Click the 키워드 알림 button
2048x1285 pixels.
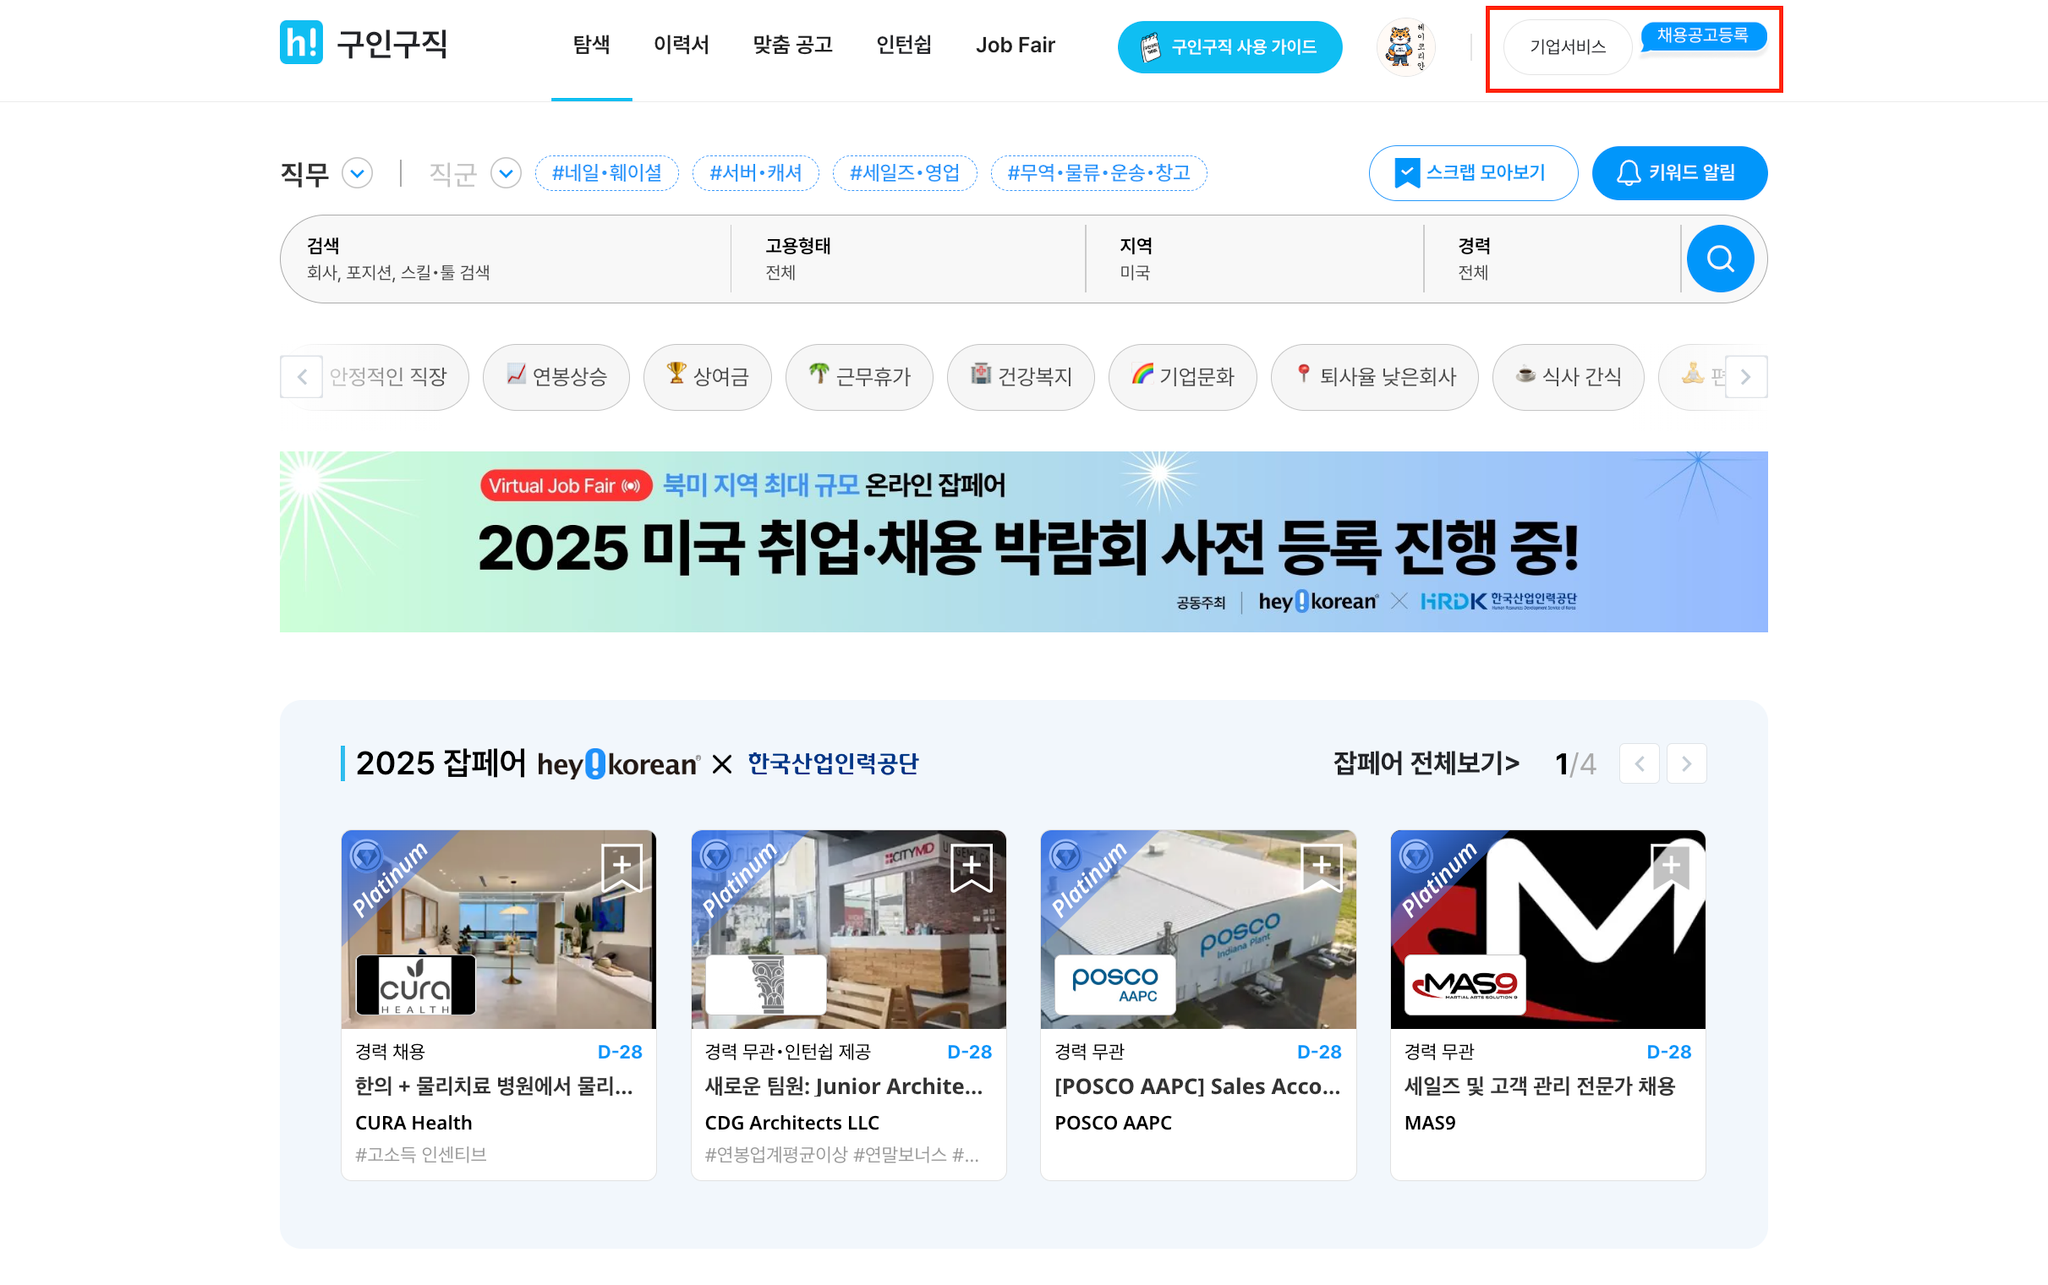(1679, 173)
